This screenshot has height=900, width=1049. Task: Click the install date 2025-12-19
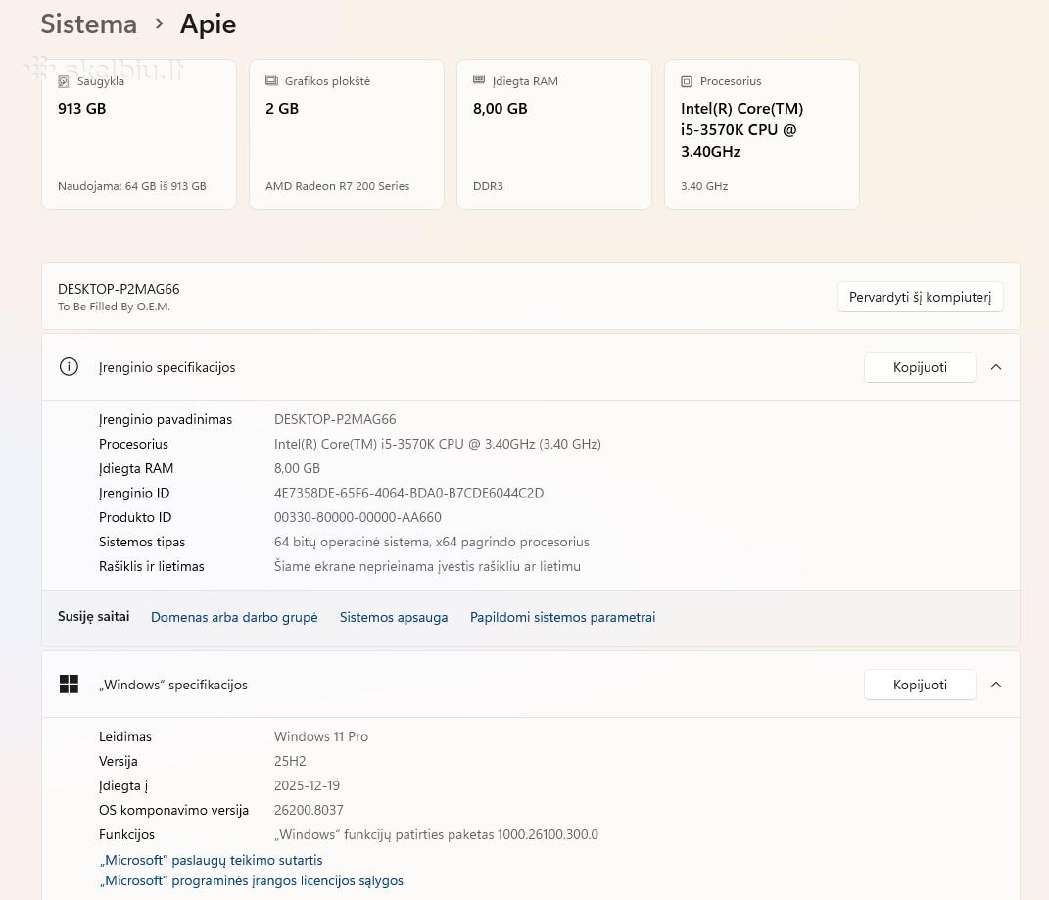[307, 786]
